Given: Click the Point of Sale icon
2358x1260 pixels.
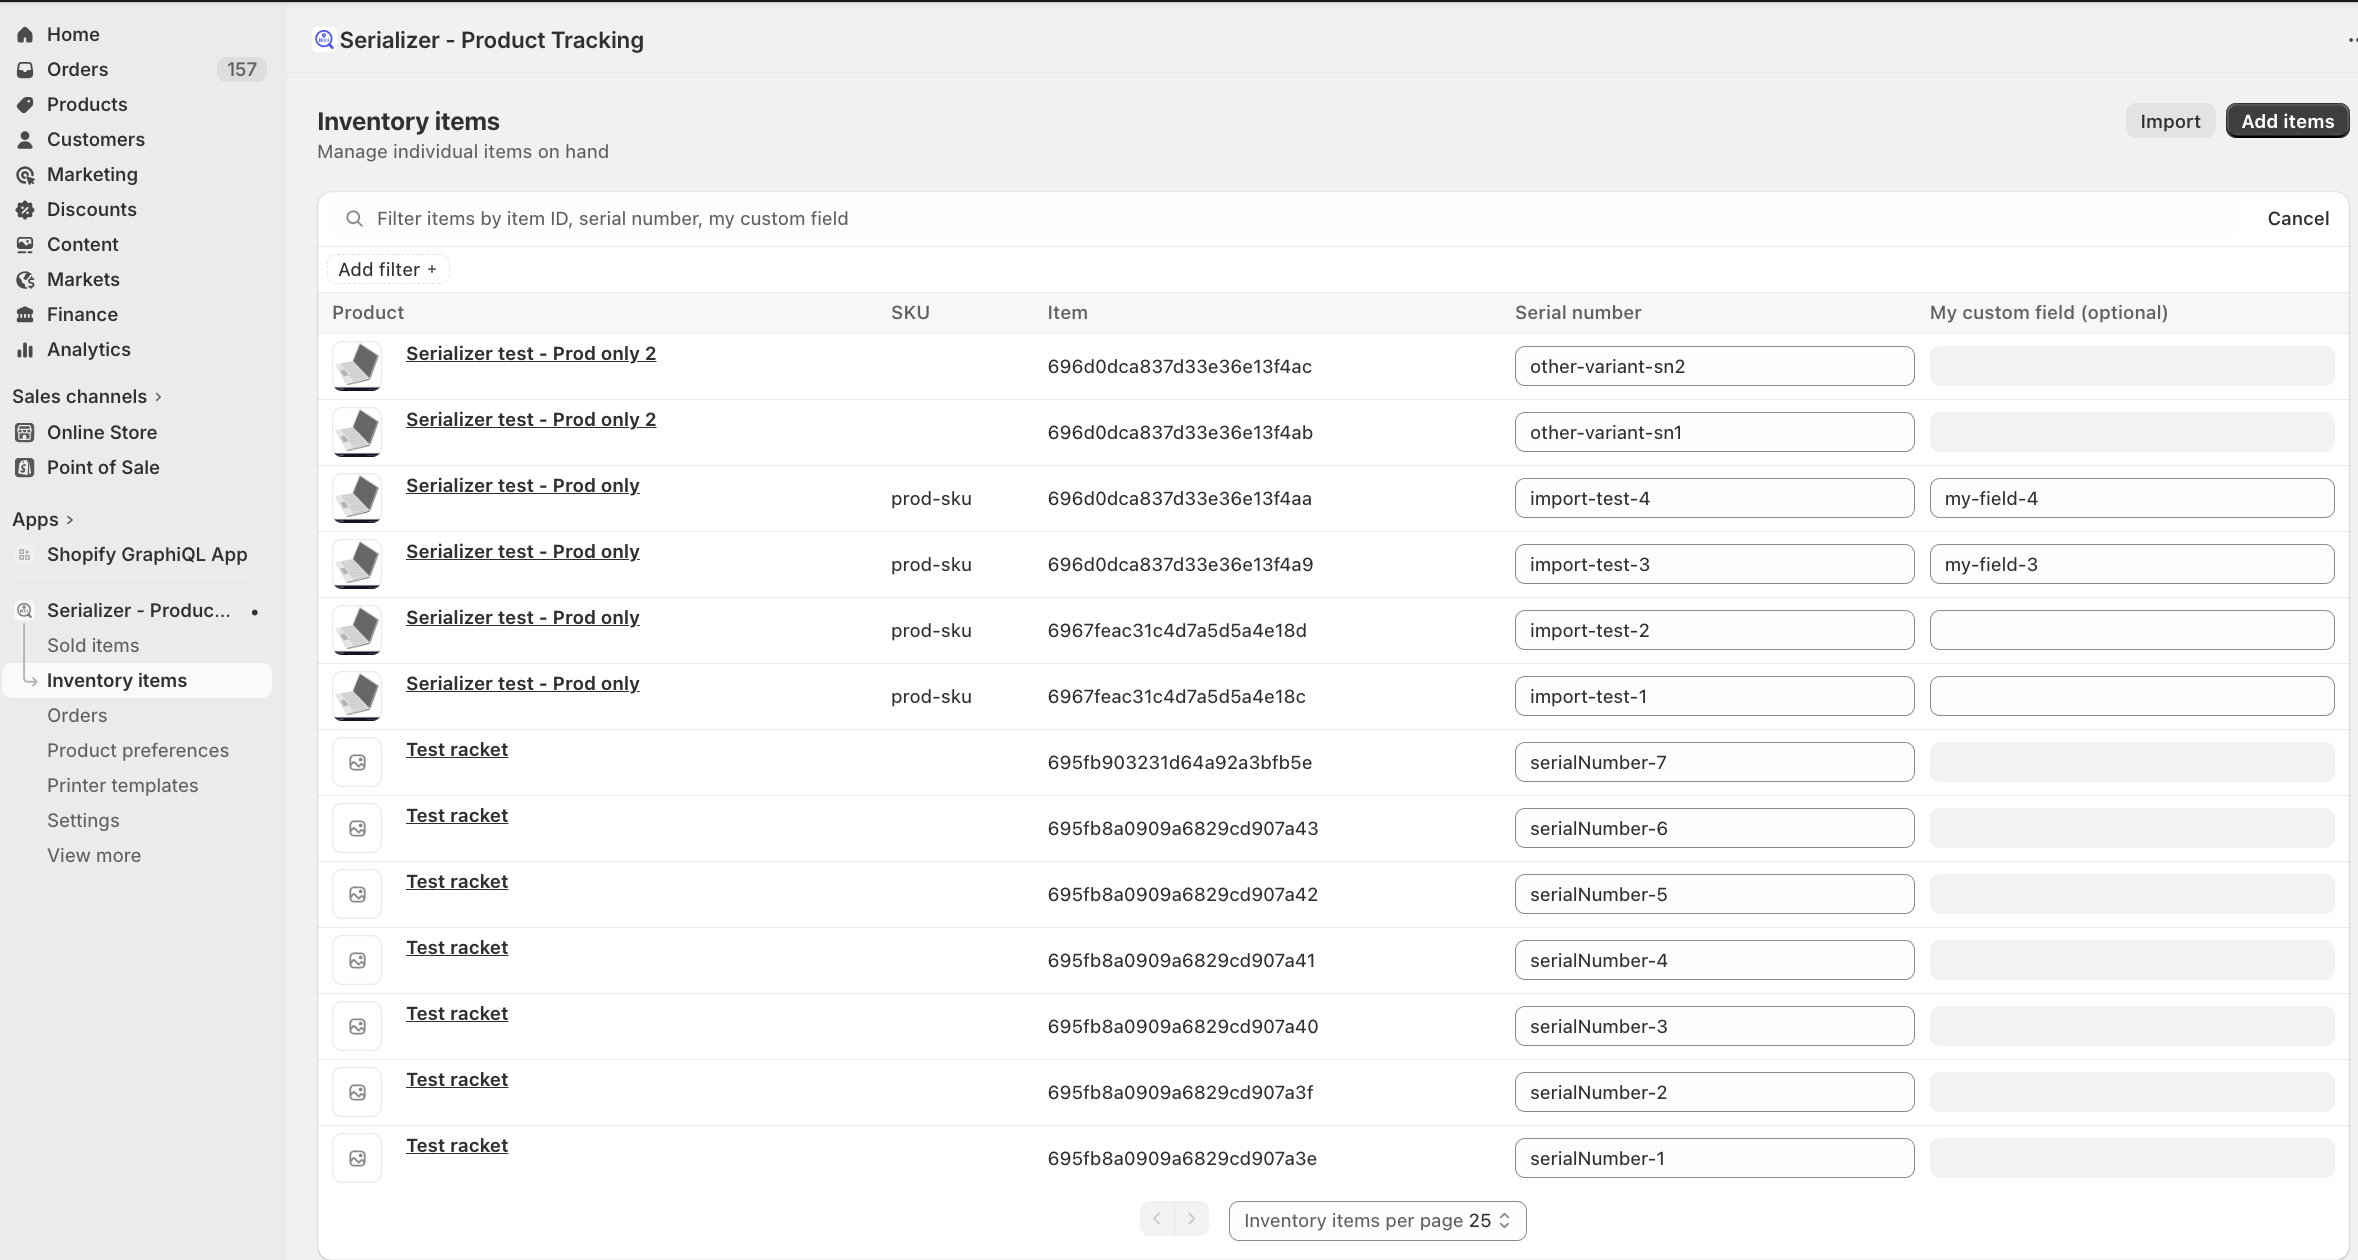Looking at the screenshot, I should (25, 468).
